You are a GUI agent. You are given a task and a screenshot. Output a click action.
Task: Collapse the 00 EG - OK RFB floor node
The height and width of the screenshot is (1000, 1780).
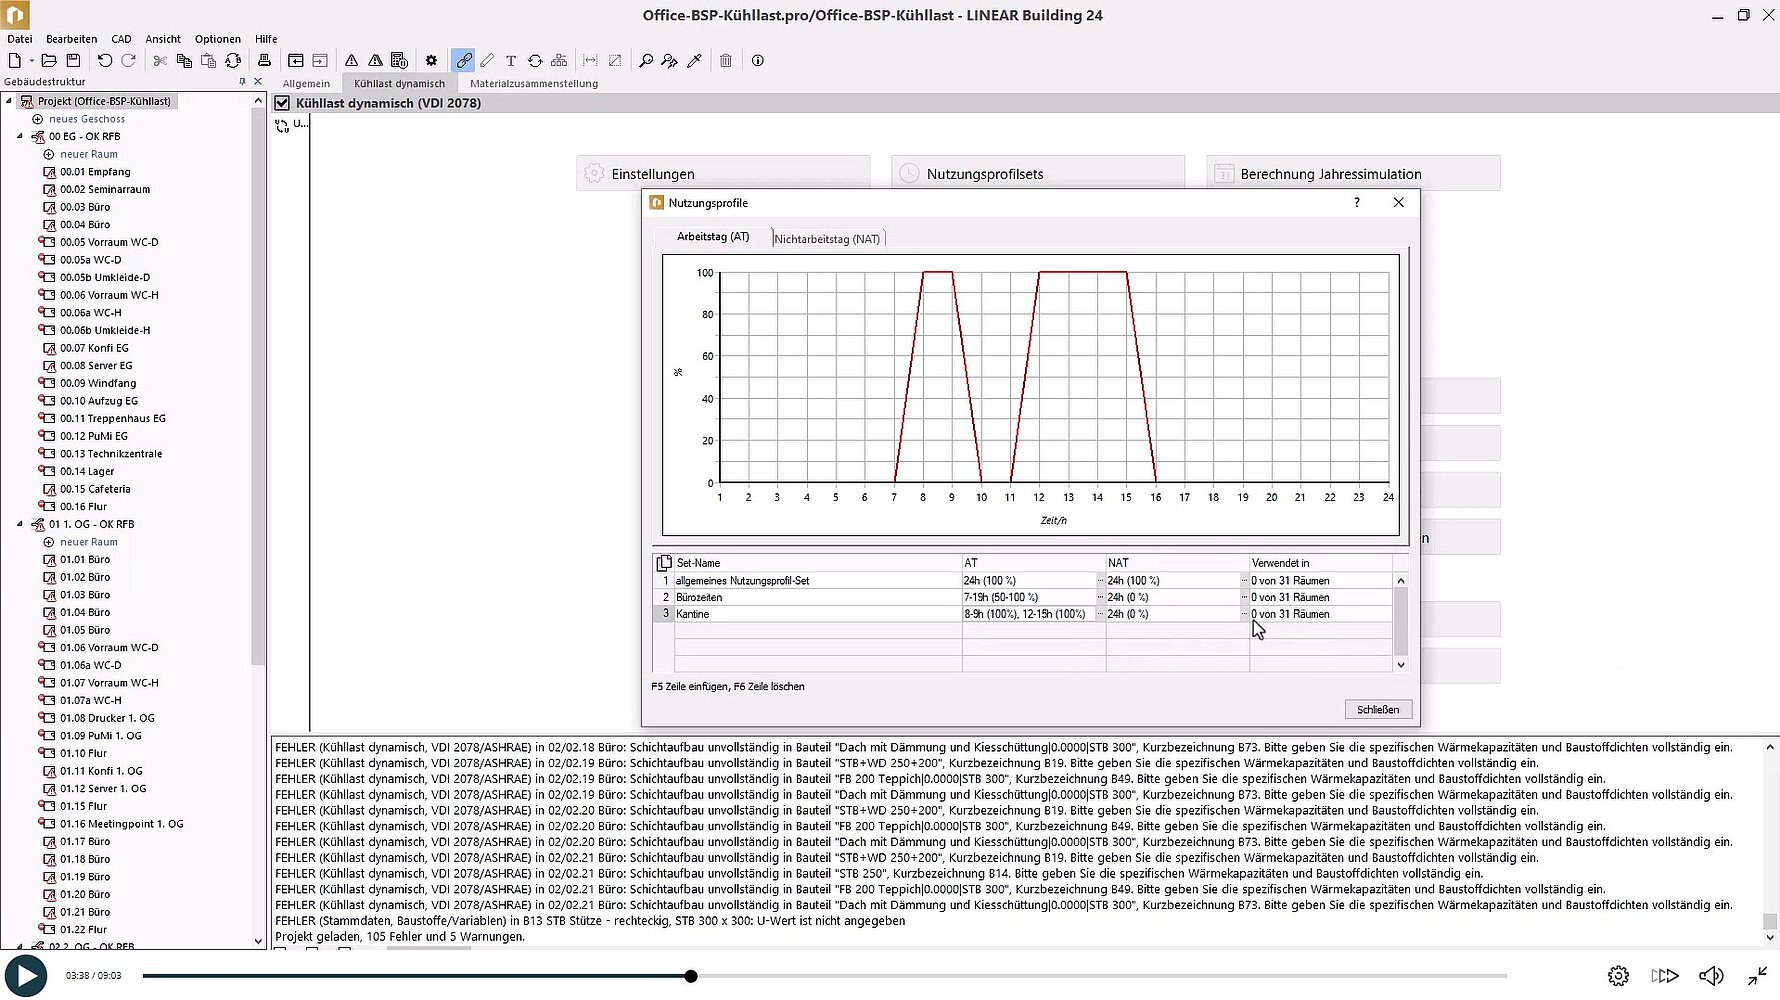click(x=20, y=136)
